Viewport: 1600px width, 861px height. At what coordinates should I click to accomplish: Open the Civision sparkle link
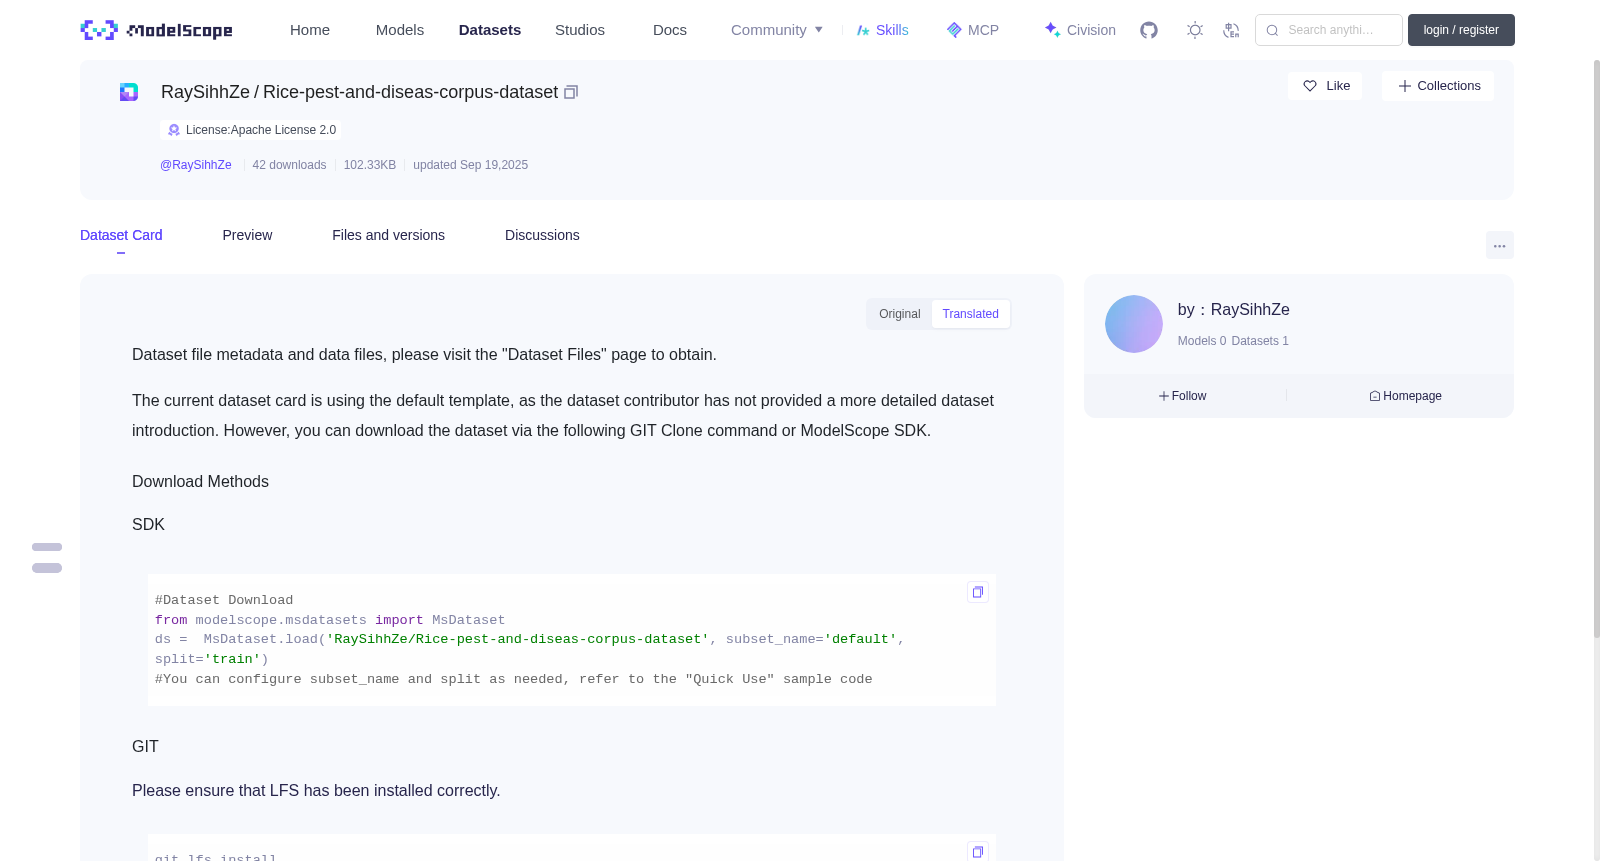(x=1080, y=30)
